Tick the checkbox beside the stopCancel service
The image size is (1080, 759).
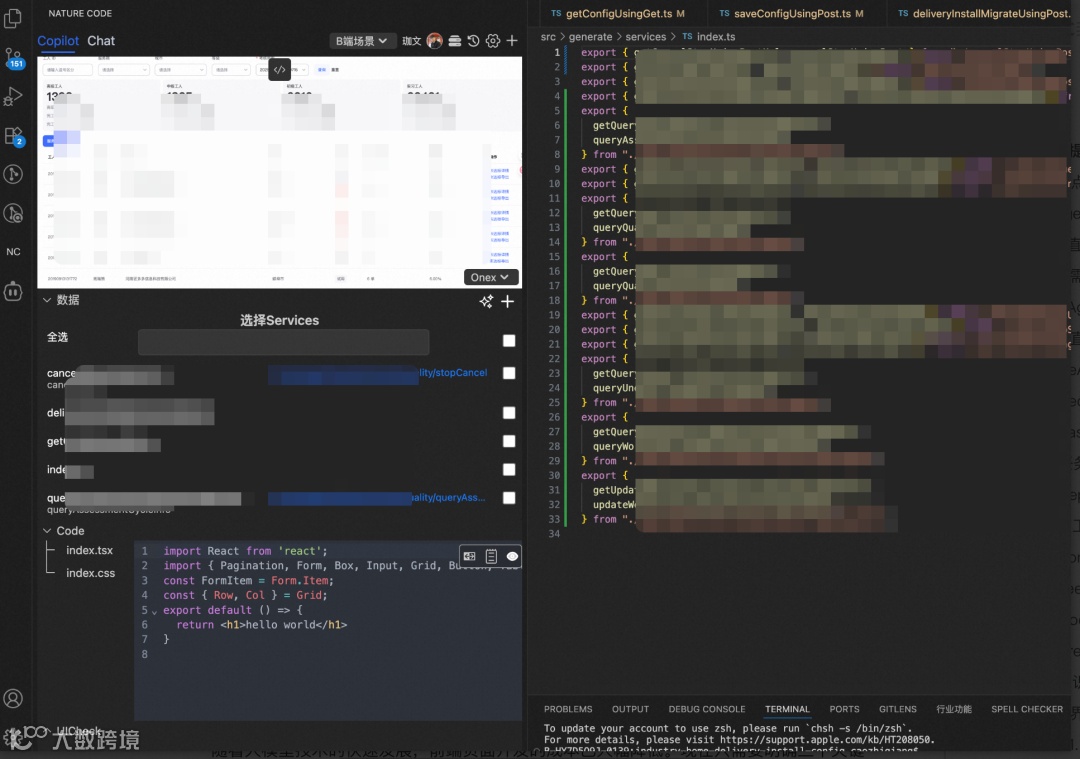pos(509,373)
